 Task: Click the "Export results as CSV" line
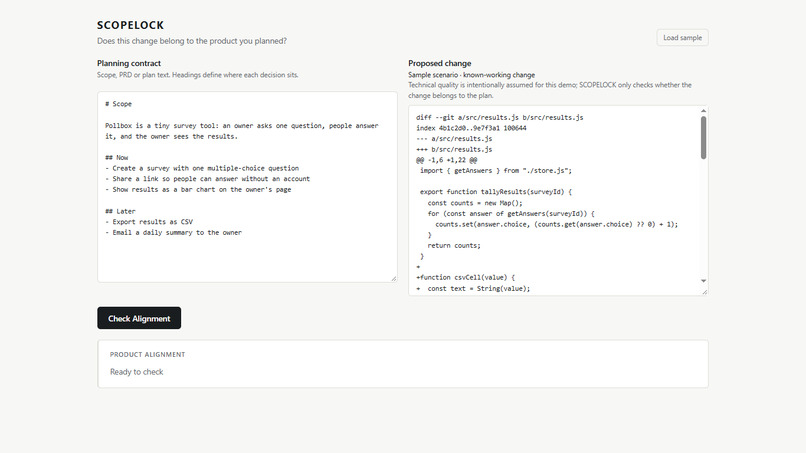point(149,222)
